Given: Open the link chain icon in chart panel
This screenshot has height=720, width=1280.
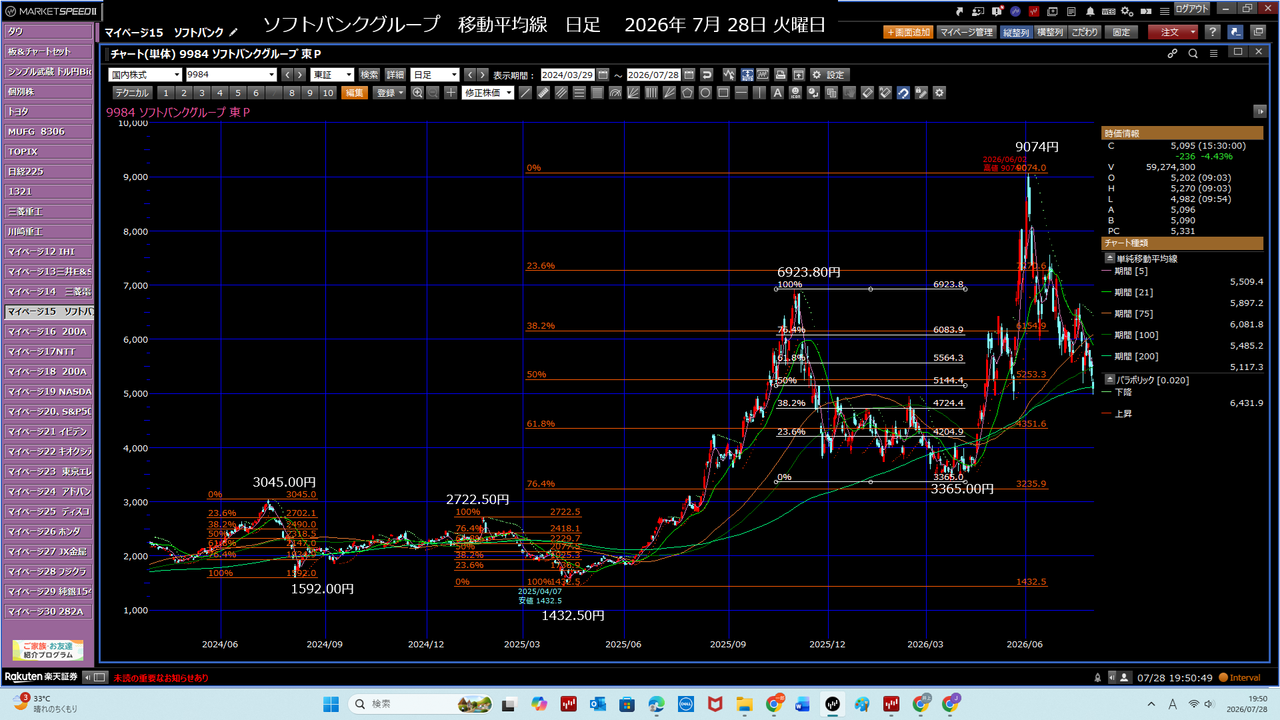Looking at the screenshot, I should pyautogui.click(x=1173, y=53).
